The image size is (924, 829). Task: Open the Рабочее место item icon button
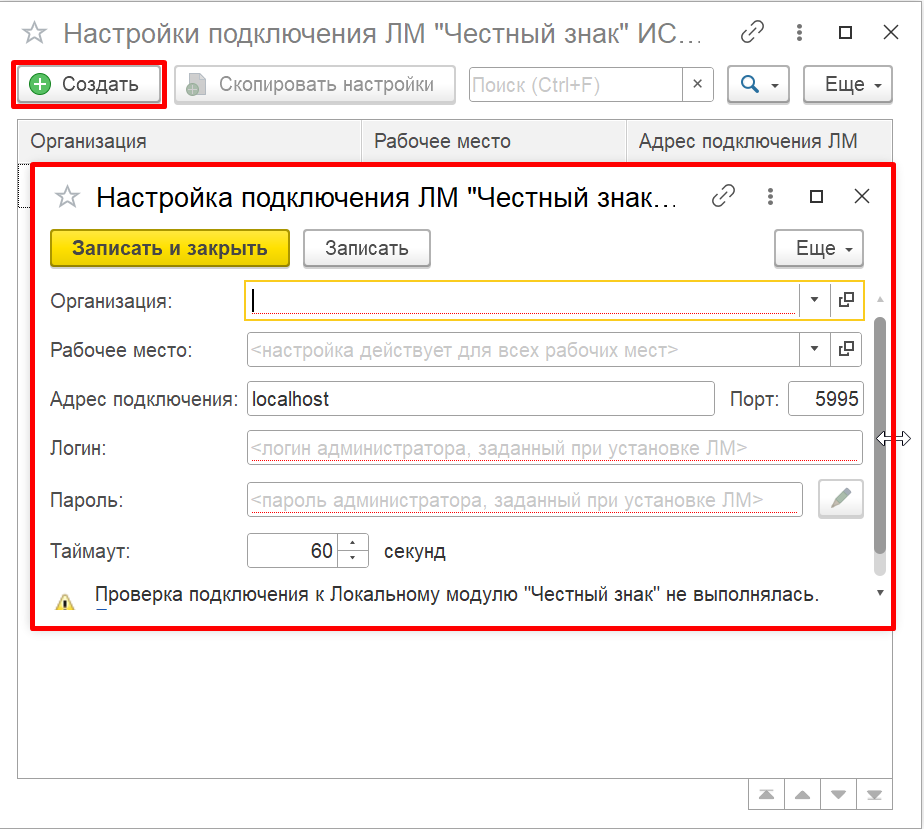[846, 349]
